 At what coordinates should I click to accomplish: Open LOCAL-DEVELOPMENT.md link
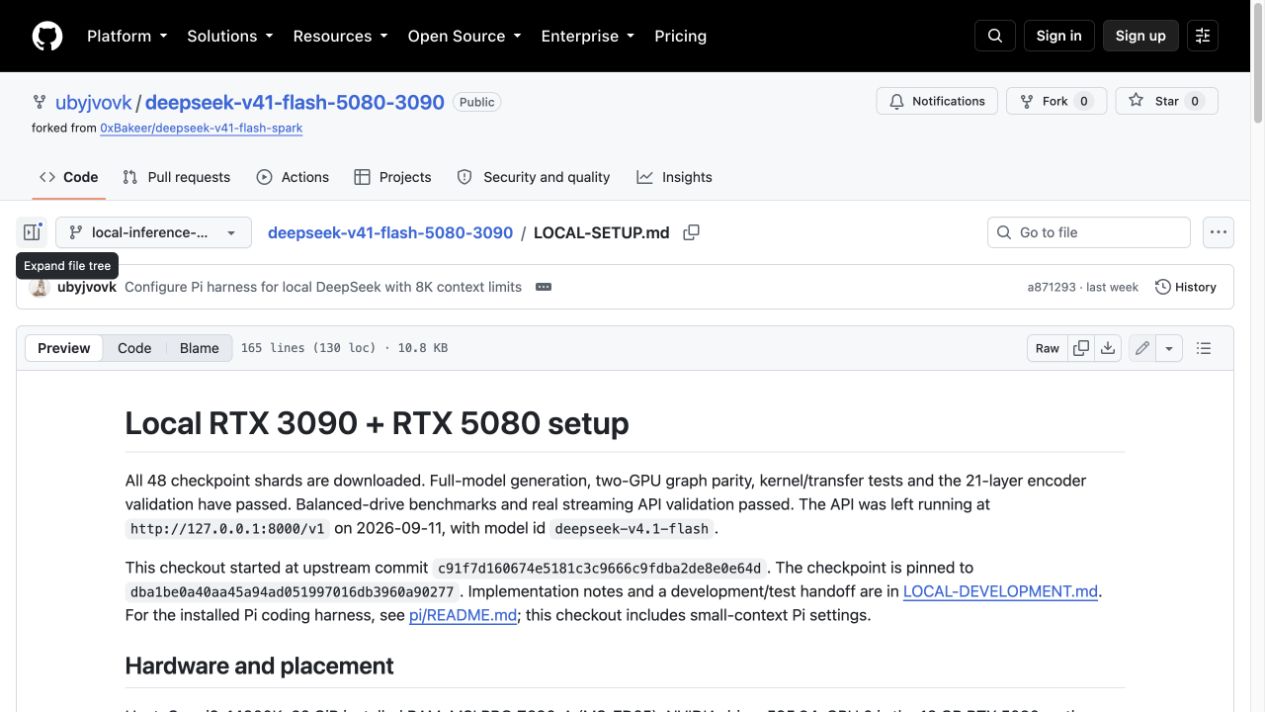pos(1000,591)
